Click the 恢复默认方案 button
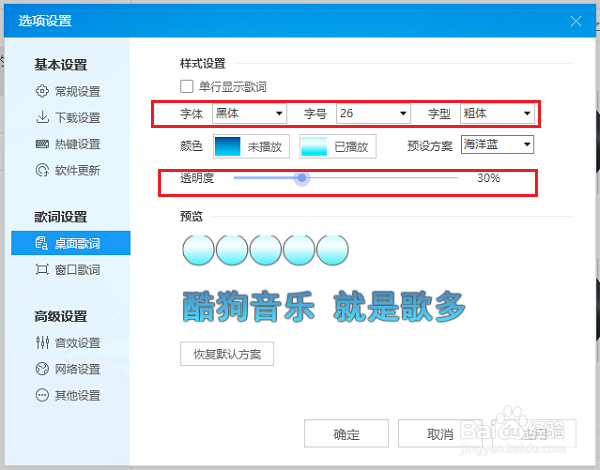Image resolution: width=600 pixels, height=470 pixels. click(227, 354)
